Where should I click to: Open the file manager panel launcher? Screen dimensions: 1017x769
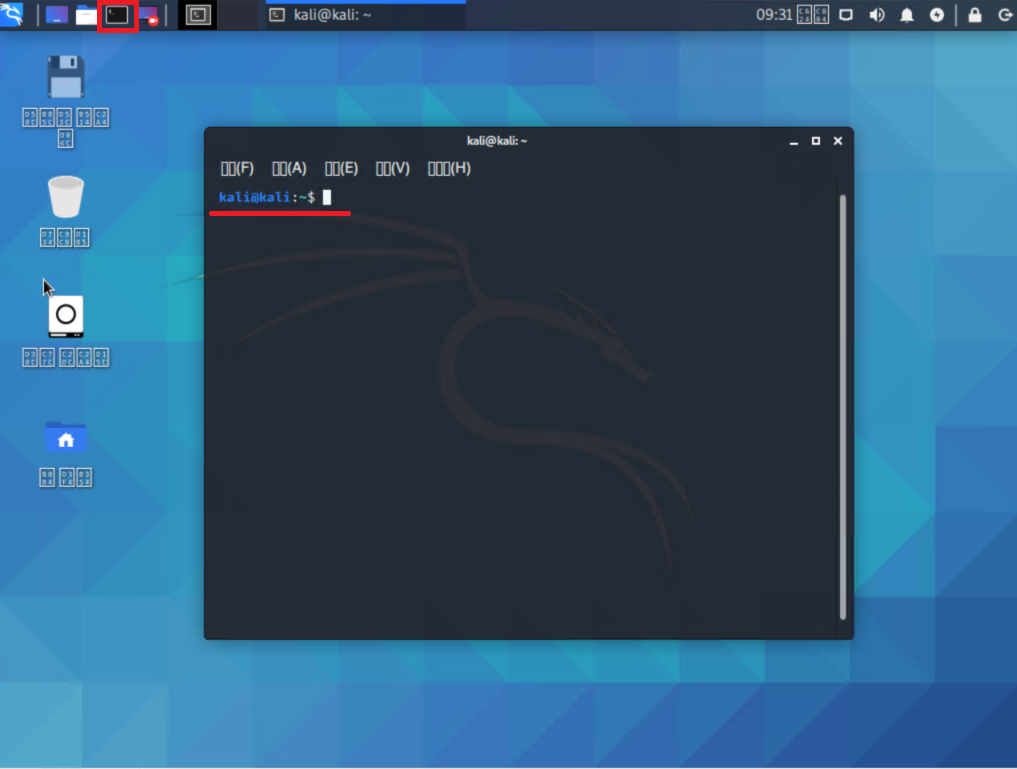[x=86, y=15]
